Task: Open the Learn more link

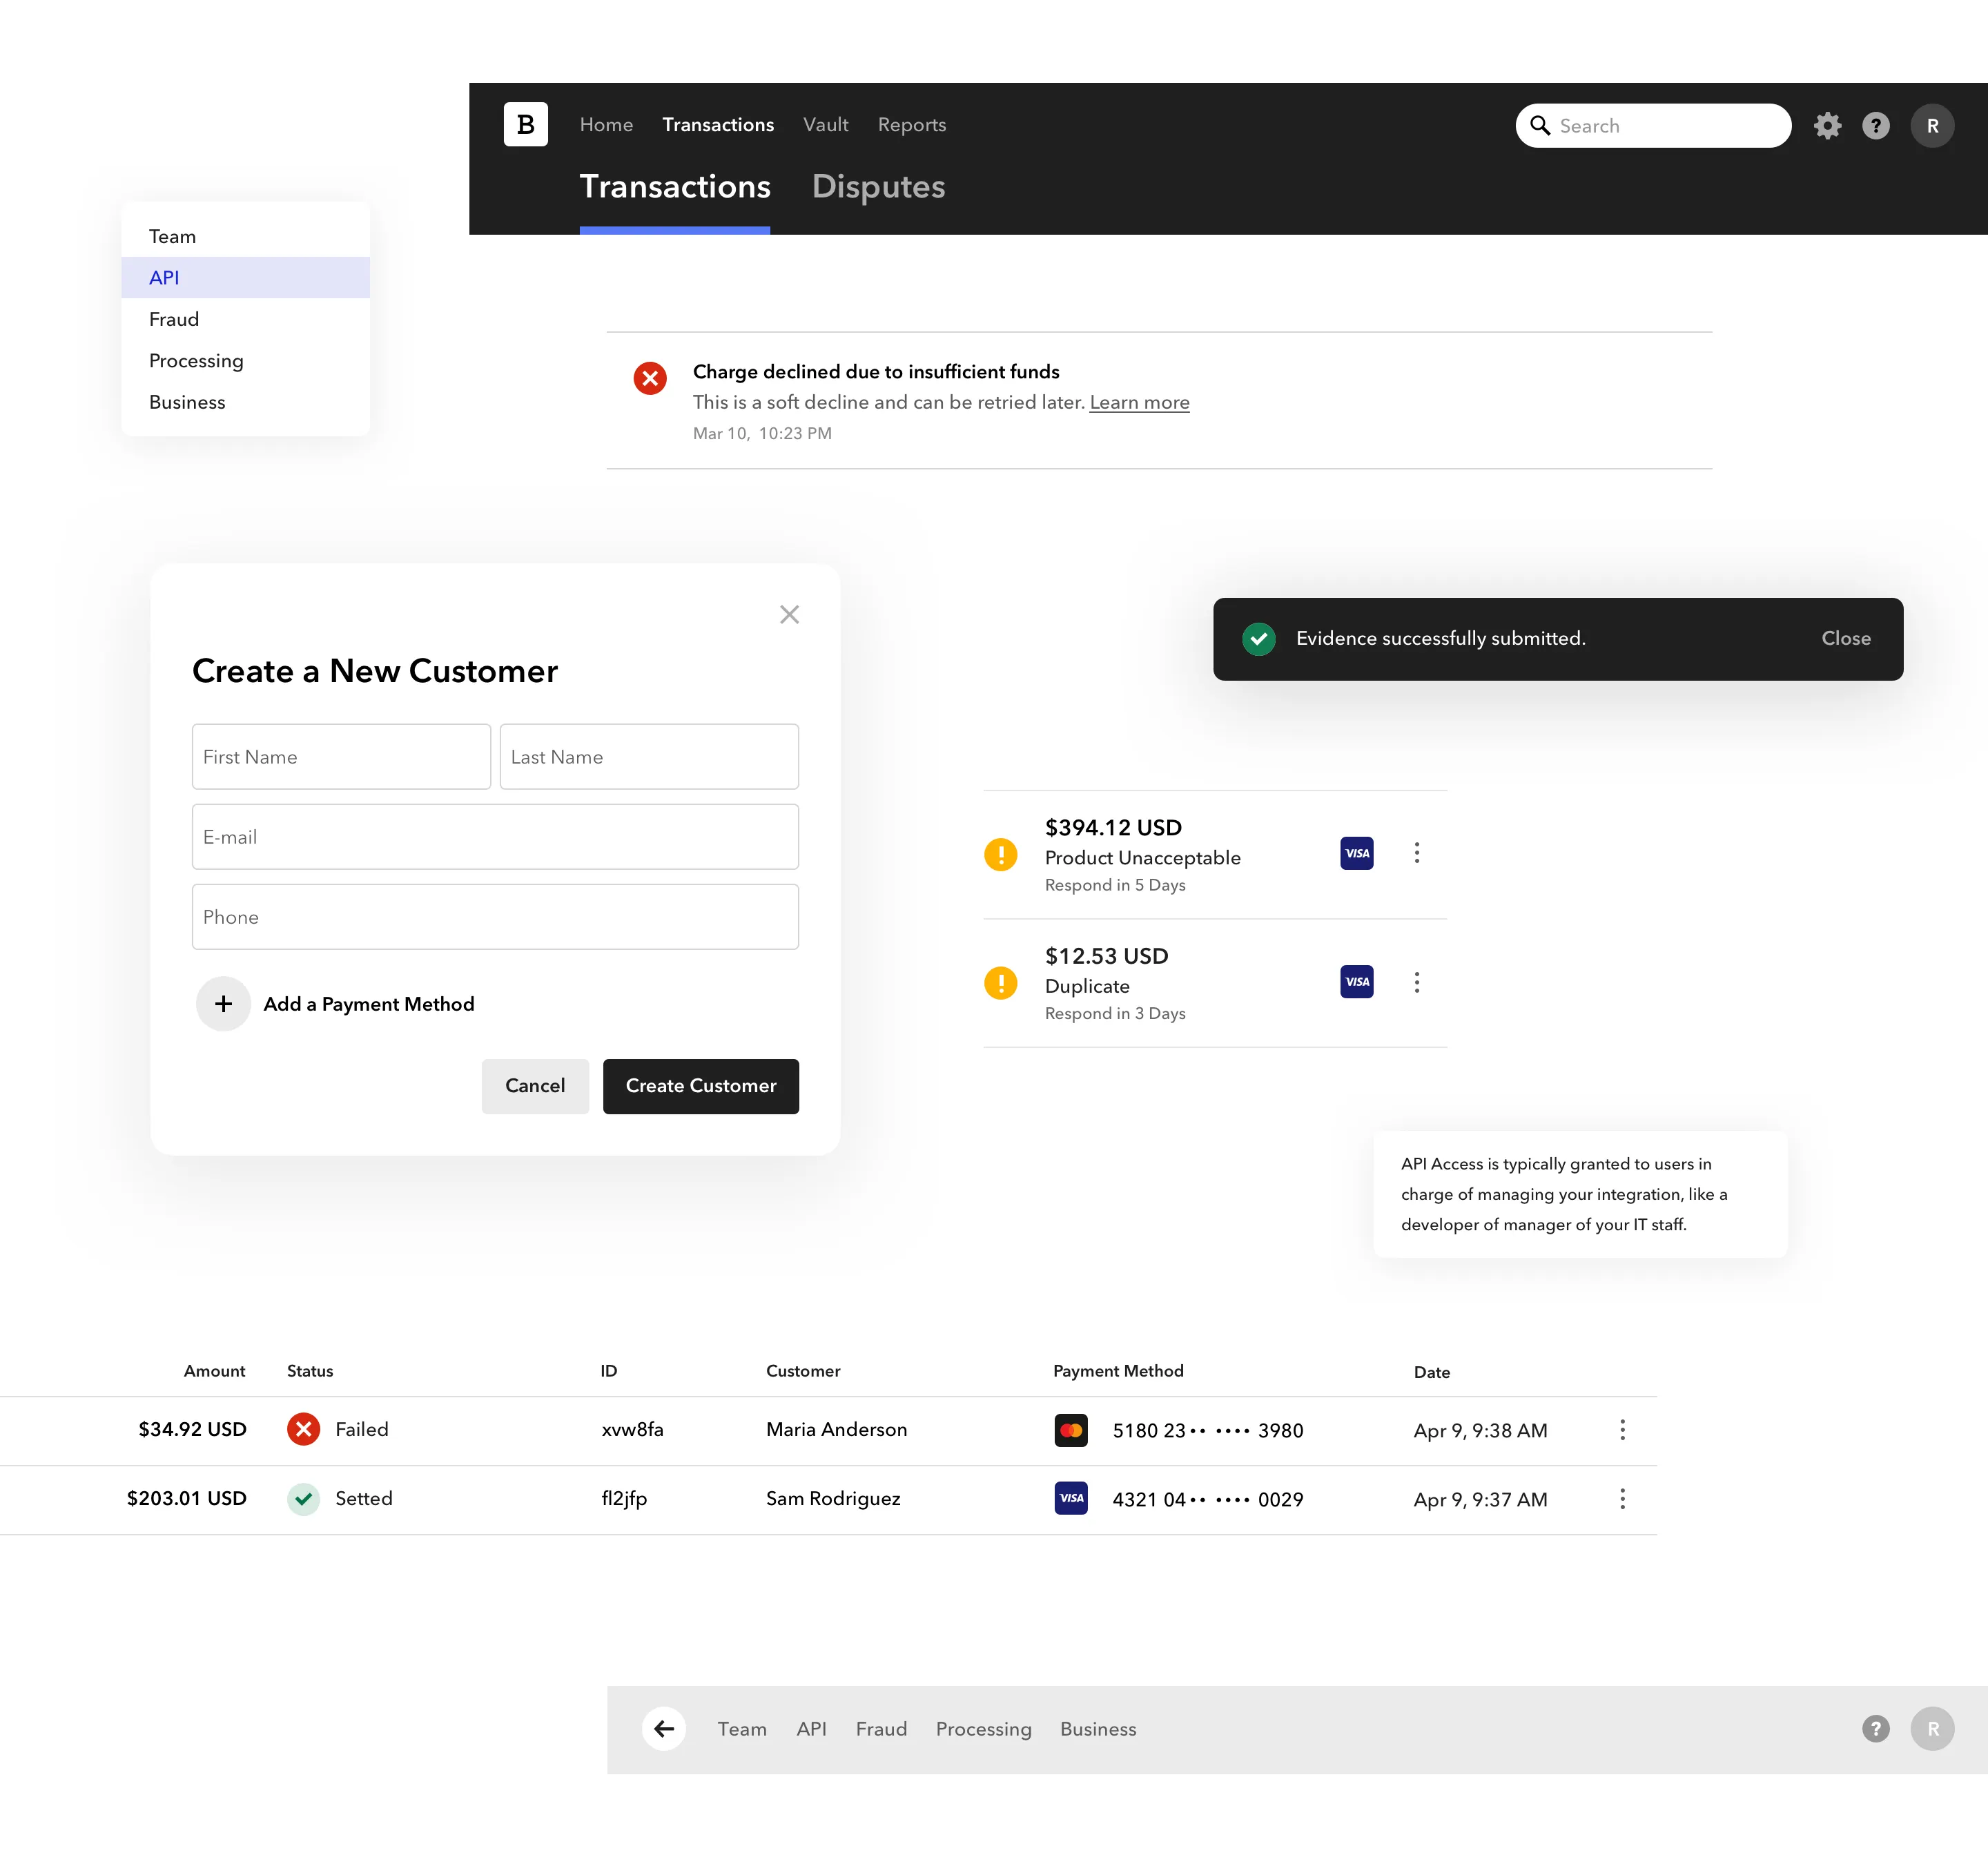Action: 1139,402
